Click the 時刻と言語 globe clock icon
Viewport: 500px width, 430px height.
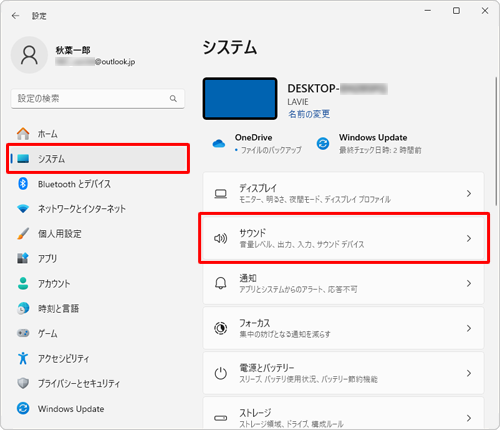23,308
